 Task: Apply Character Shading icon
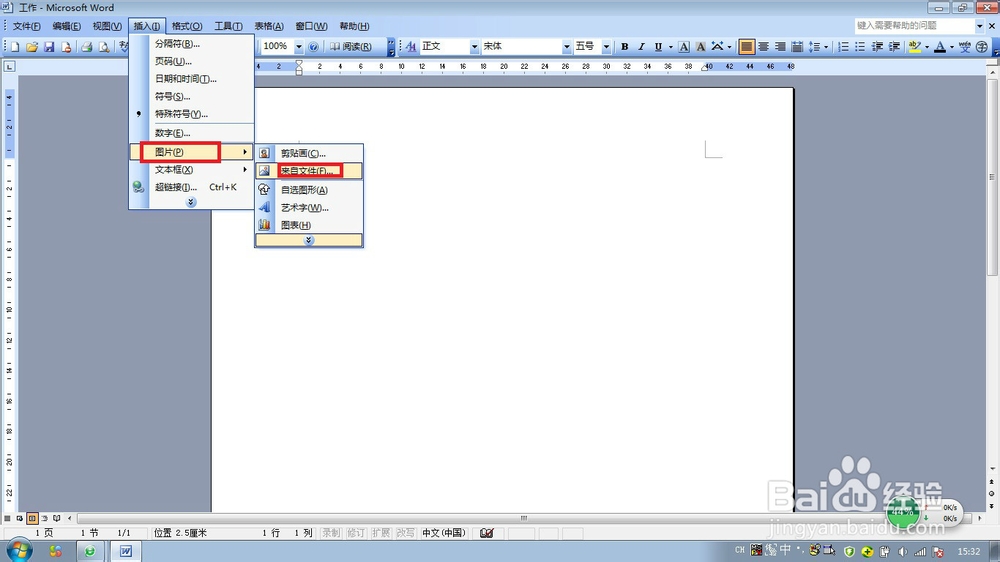tap(700, 47)
